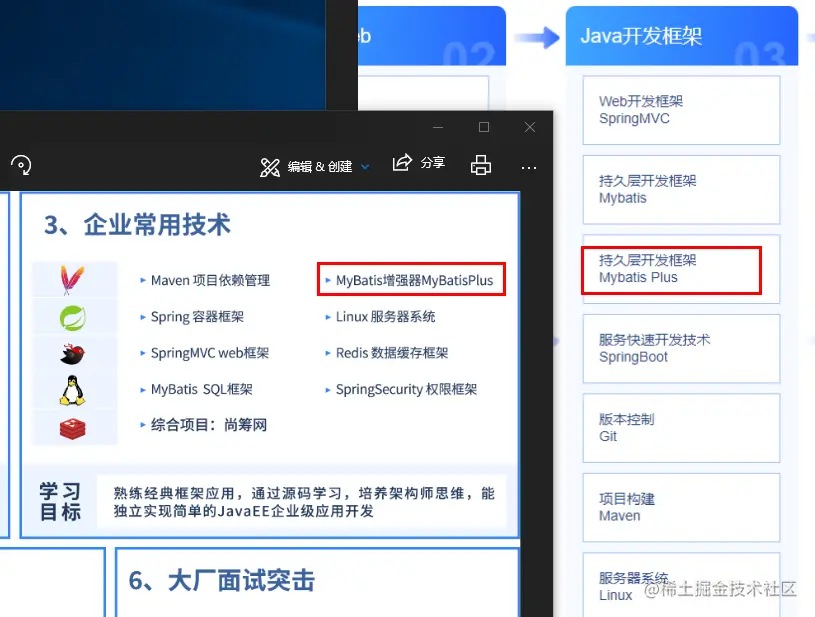The height and width of the screenshot is (617, 815).
Task: Click 'Maven 项目依赖管理' text
Action: pos(210,281)
